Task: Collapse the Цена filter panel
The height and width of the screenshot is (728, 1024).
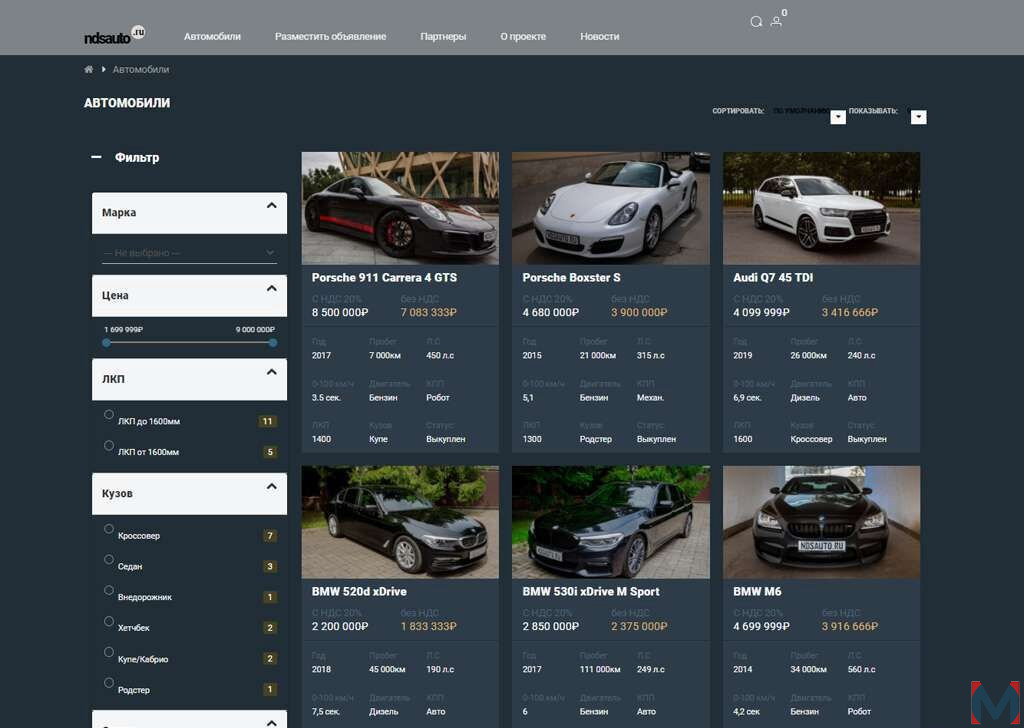Action: 272,289
